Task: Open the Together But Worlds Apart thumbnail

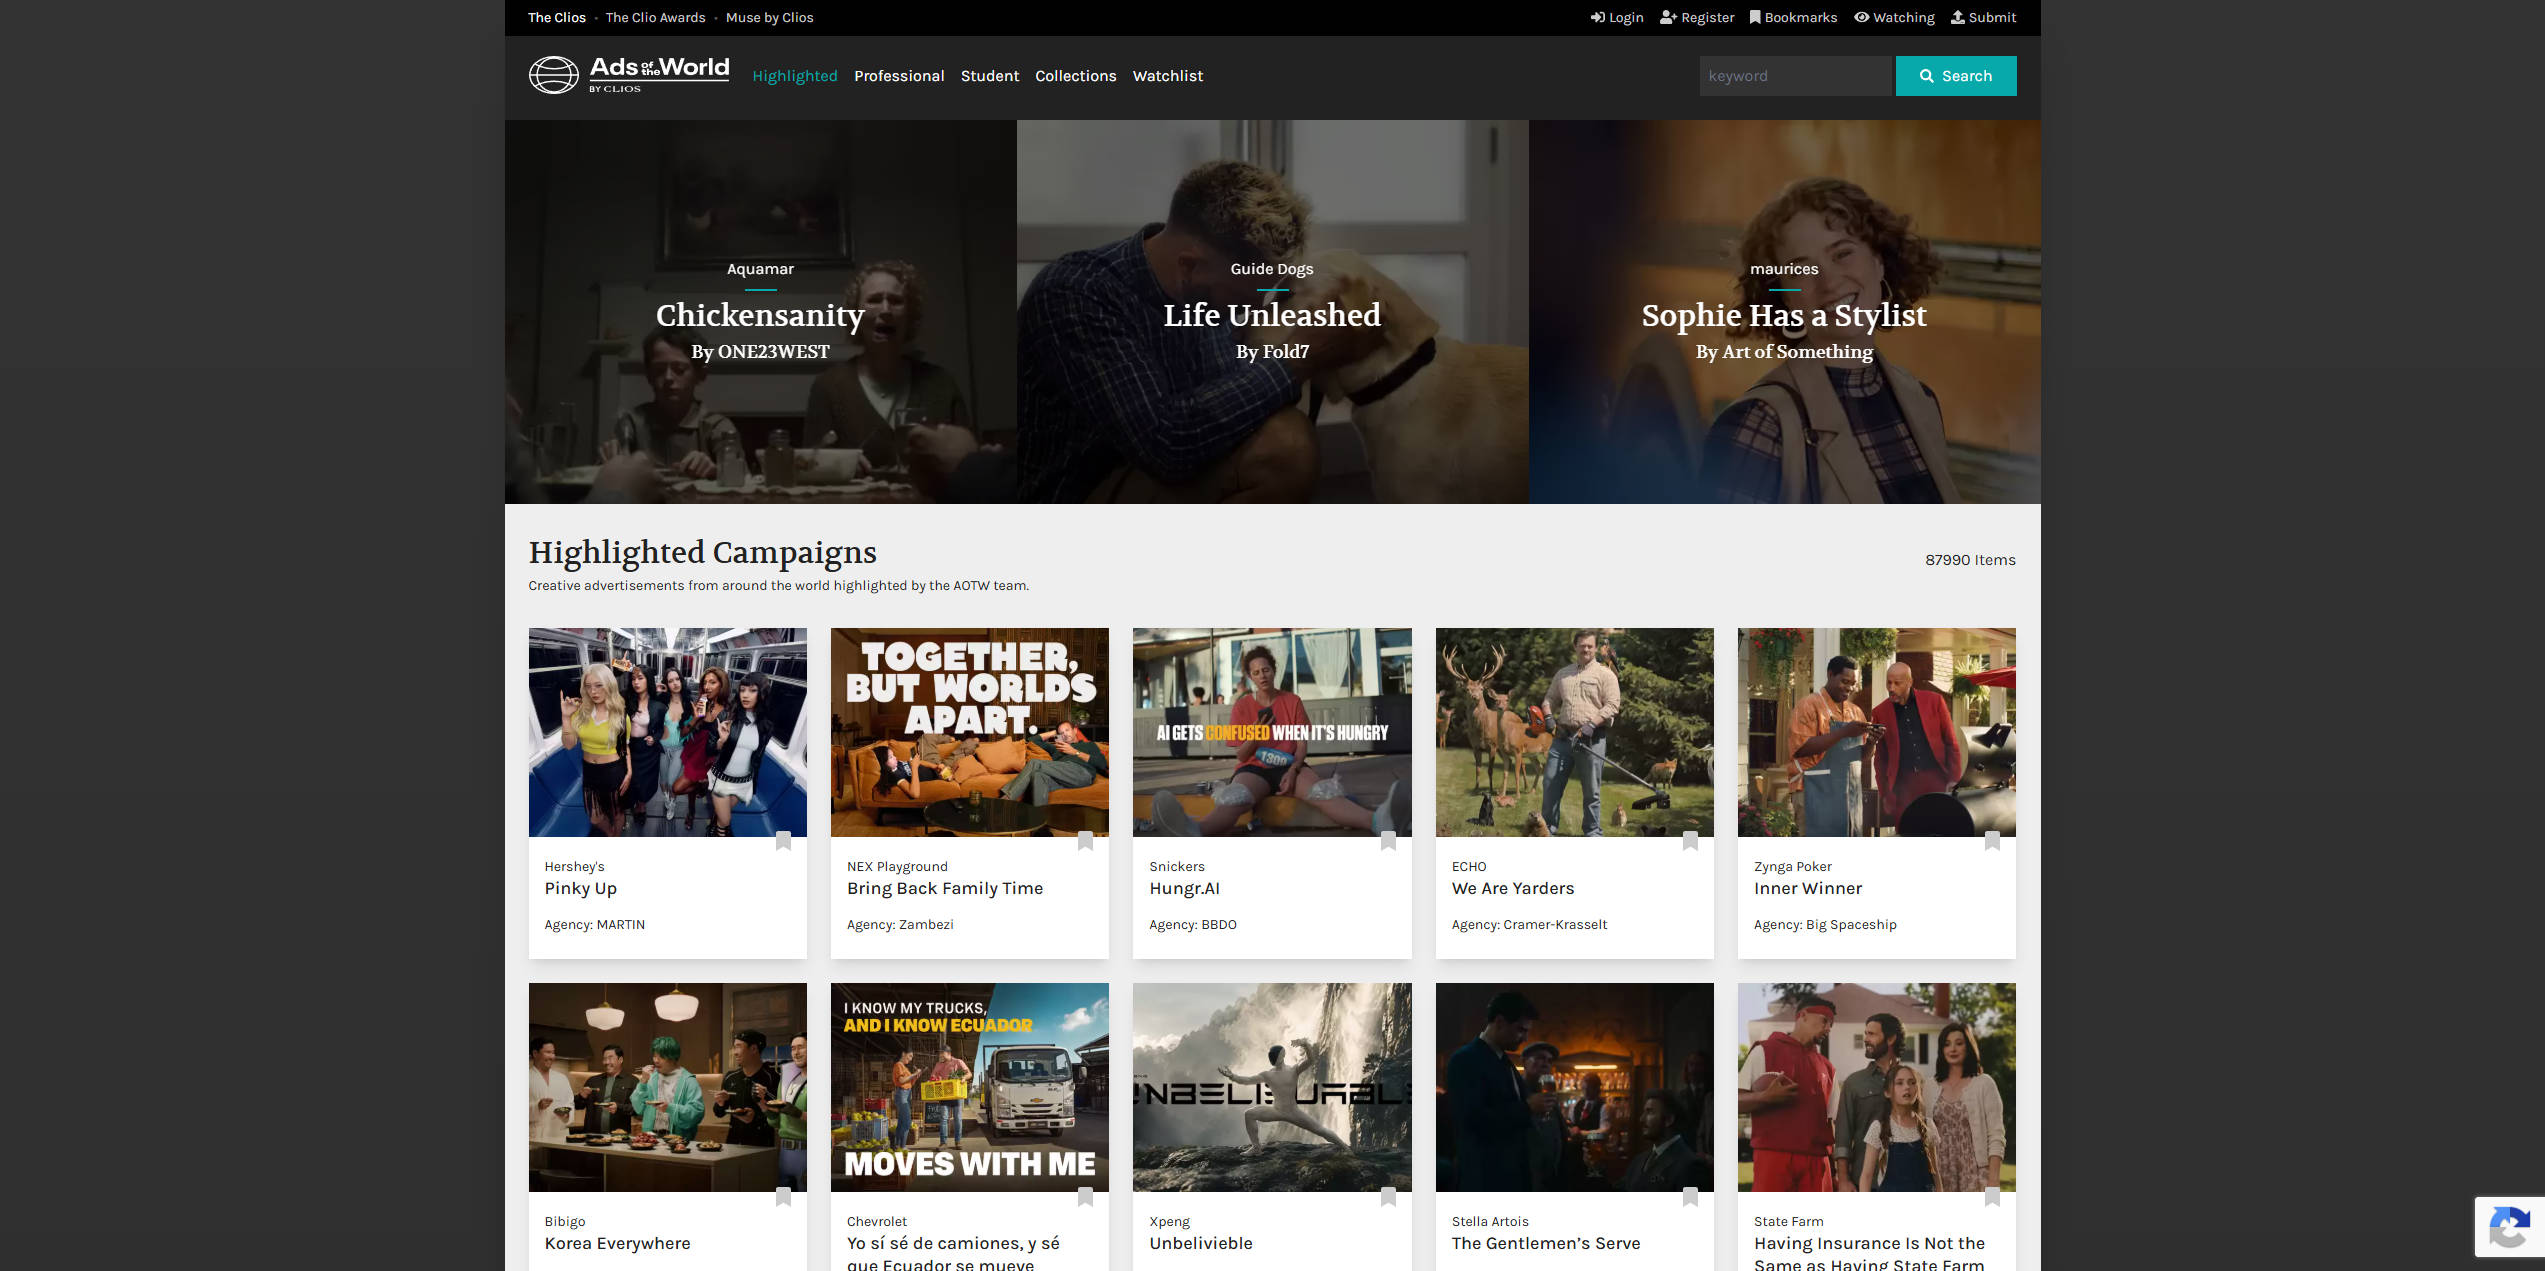Action: 970,732
